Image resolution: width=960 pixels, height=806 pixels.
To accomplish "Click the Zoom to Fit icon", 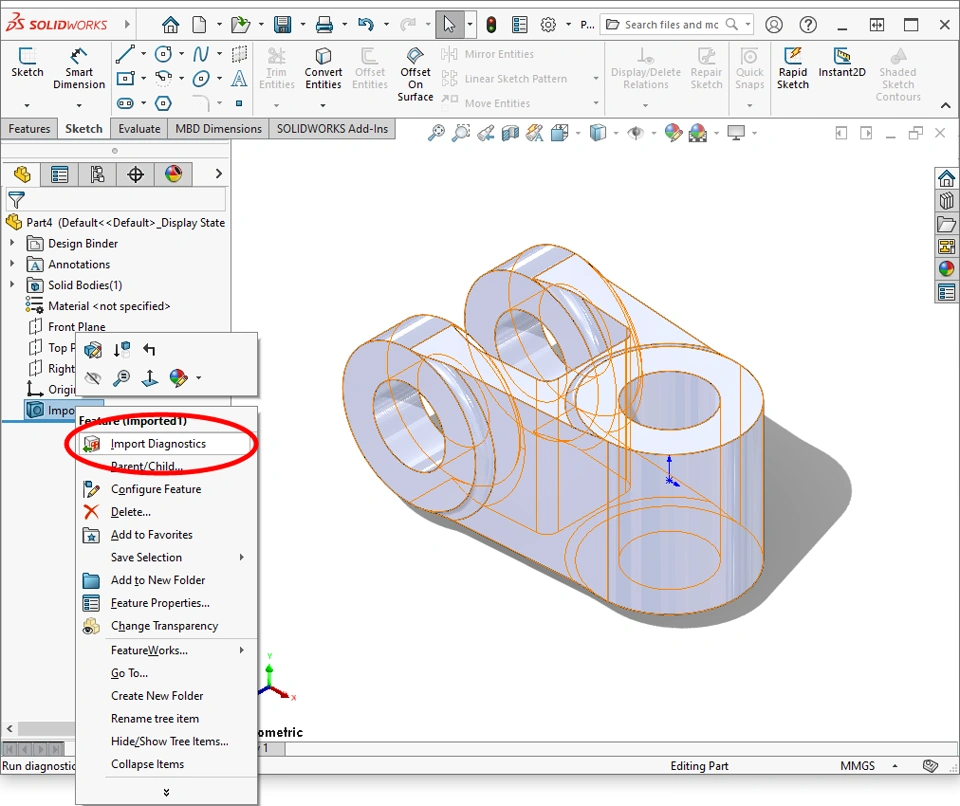I will [x=436, y=133].
